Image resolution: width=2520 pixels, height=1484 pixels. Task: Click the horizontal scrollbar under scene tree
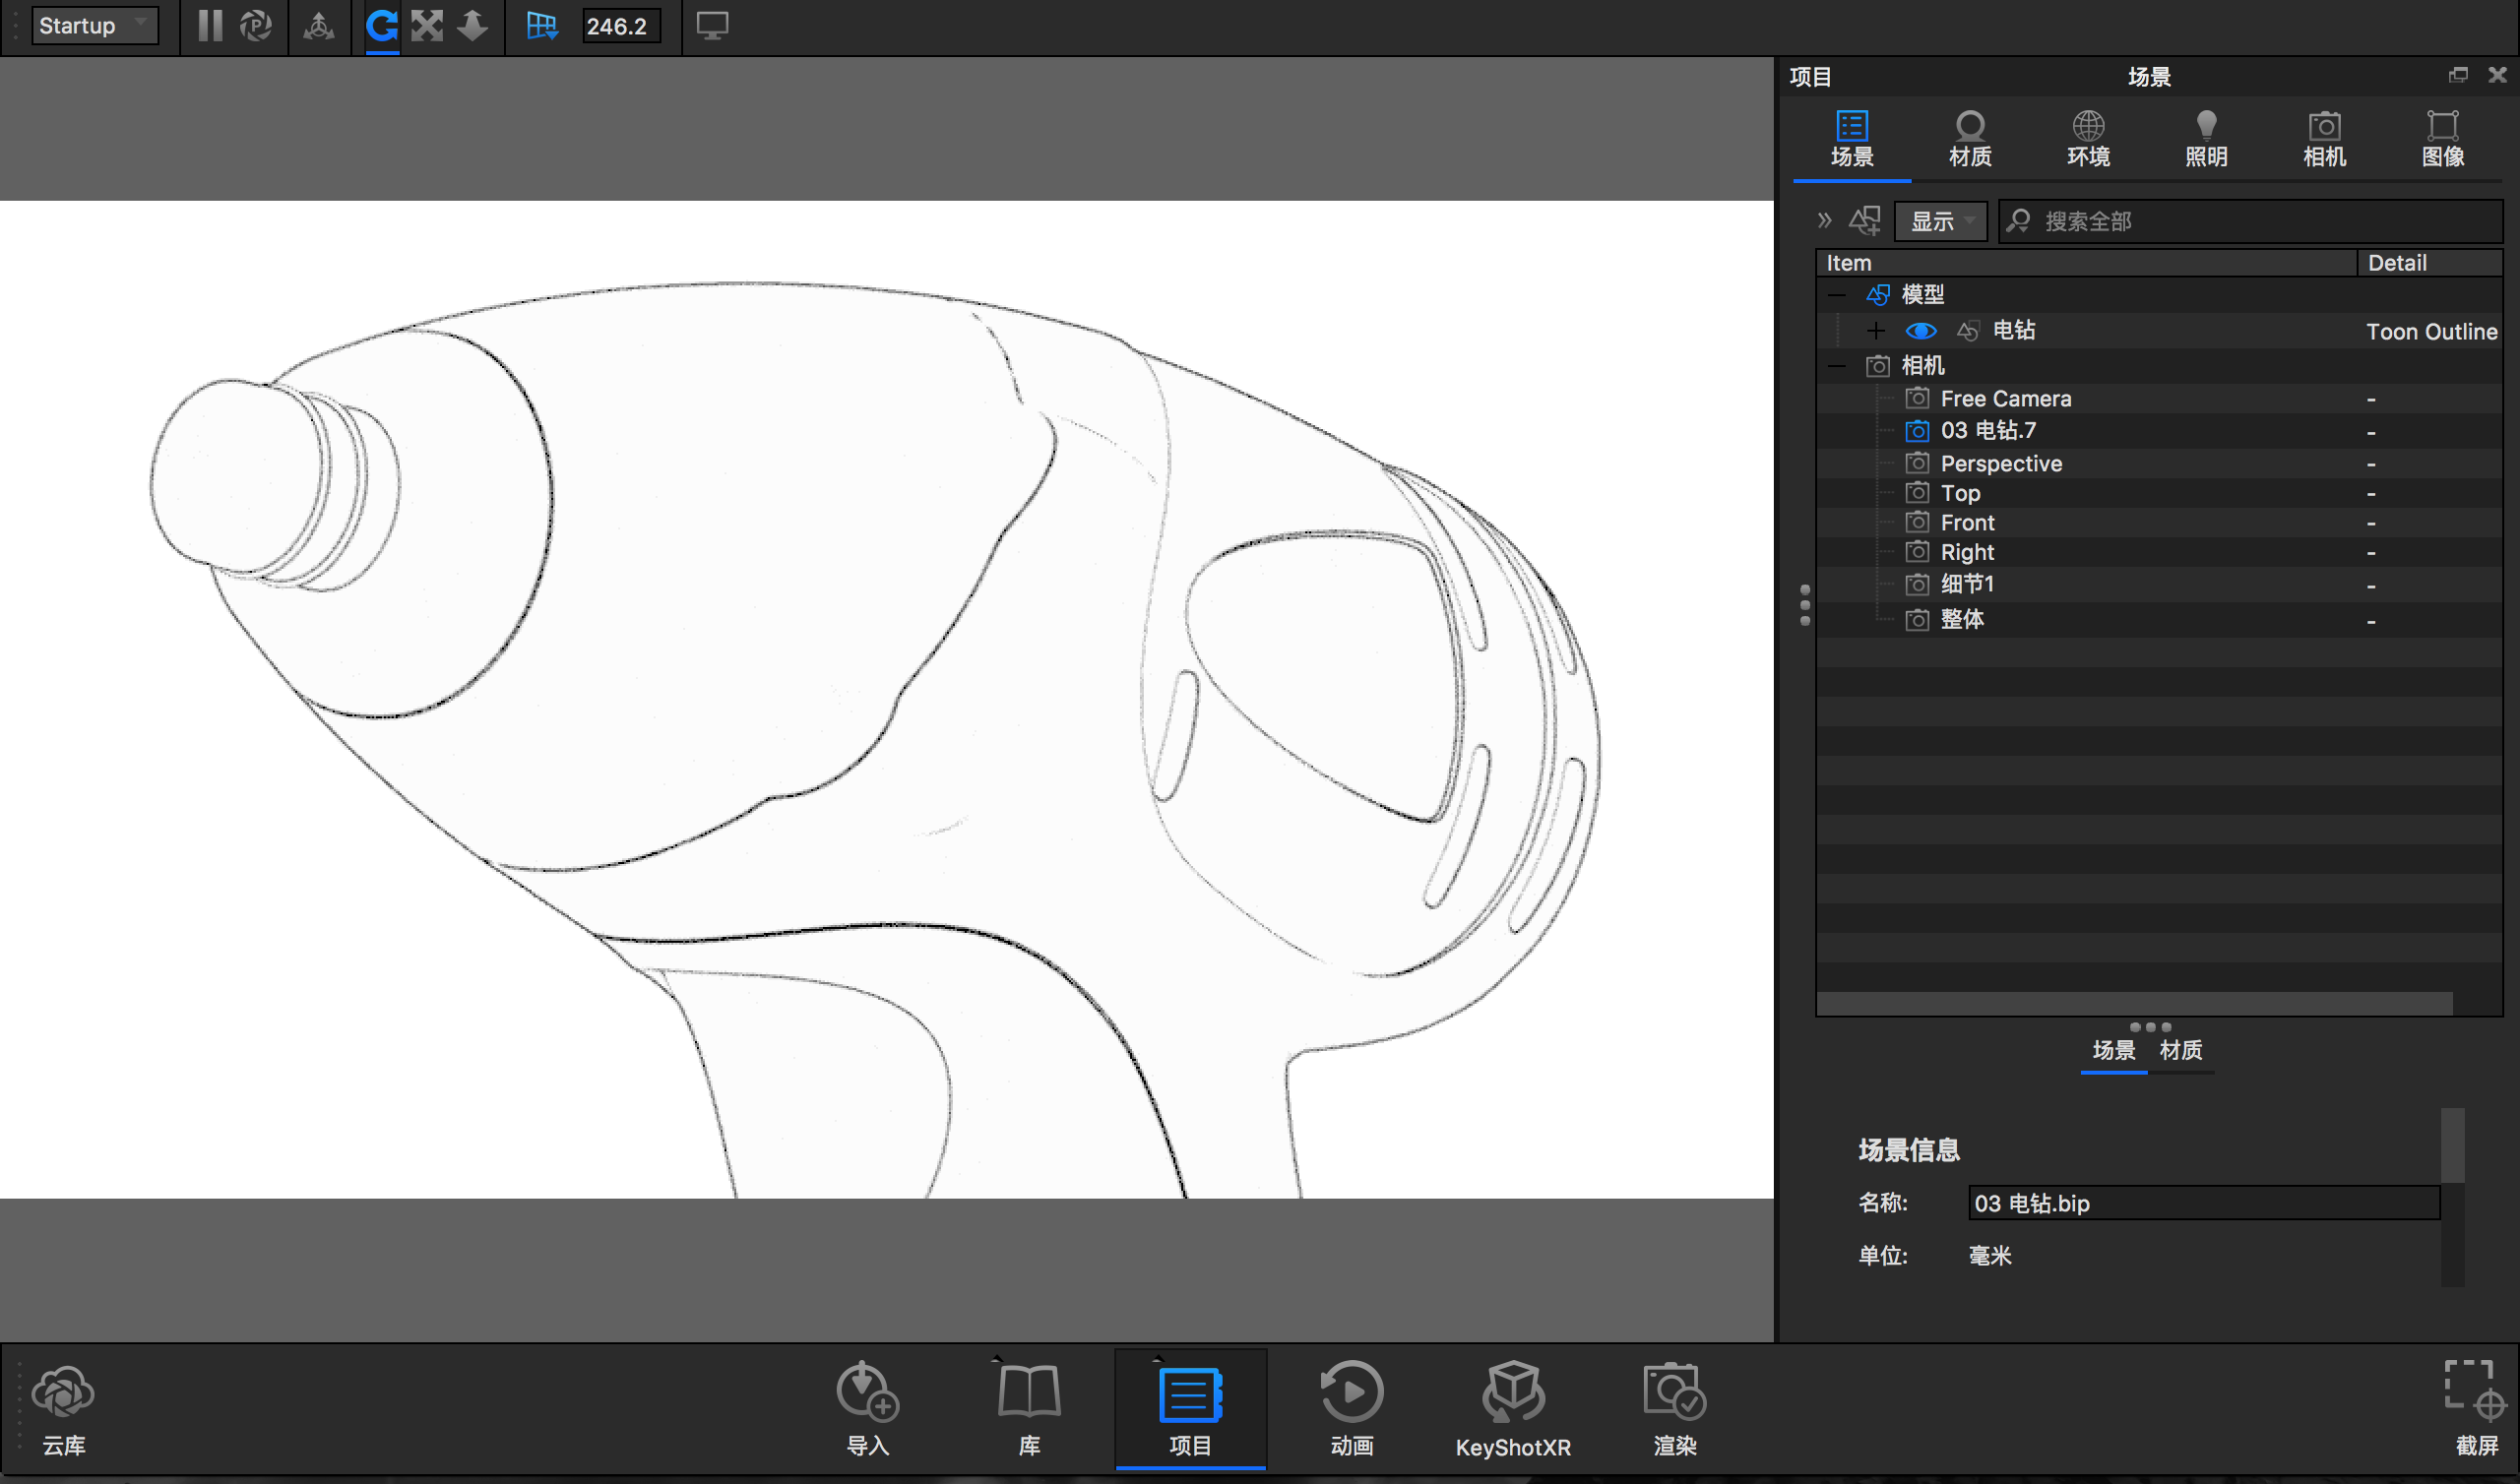(x=2133, y=1003)
